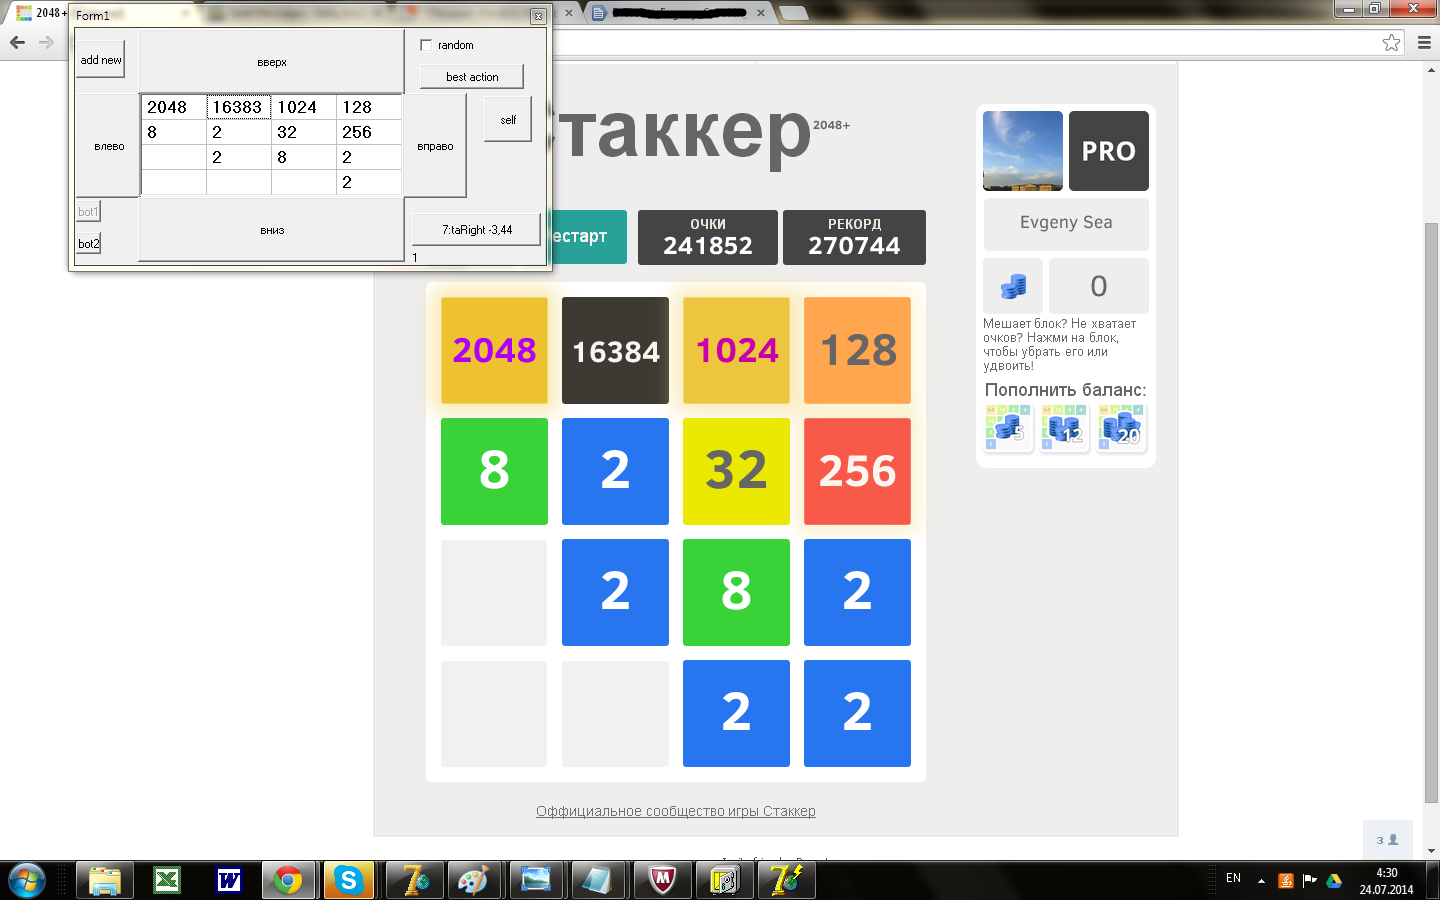
Task: Click the 1024 game tile
Action: [736, 350]
